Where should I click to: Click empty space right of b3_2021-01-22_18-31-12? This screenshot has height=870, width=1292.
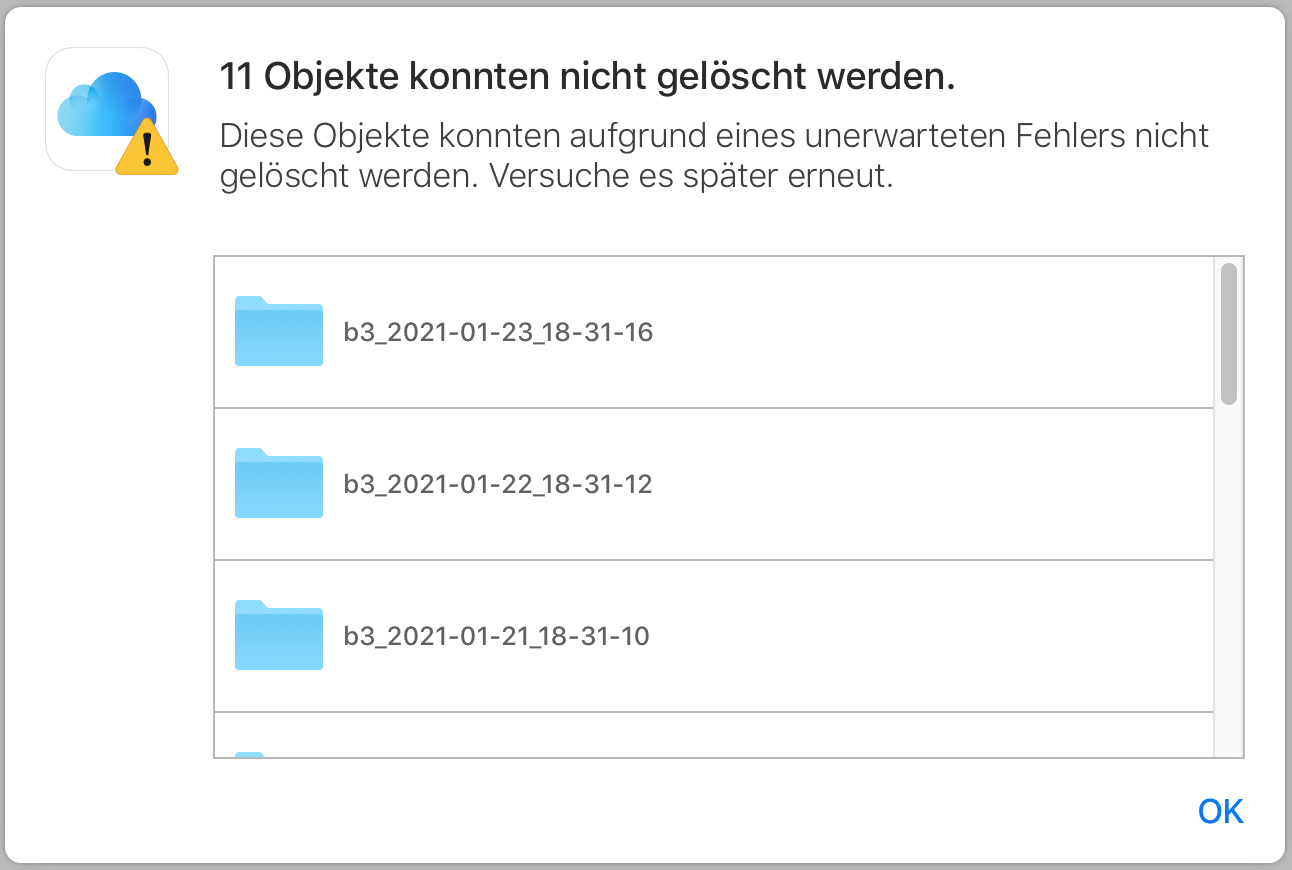930,485
